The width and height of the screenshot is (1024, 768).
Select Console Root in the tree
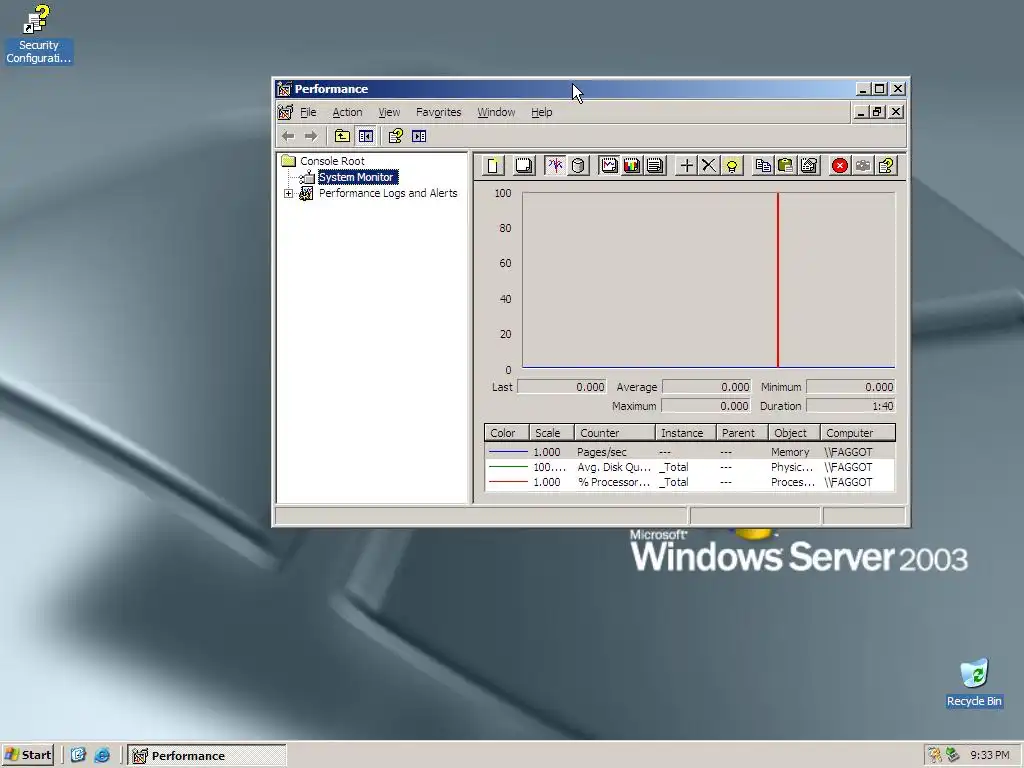(332, 161)
